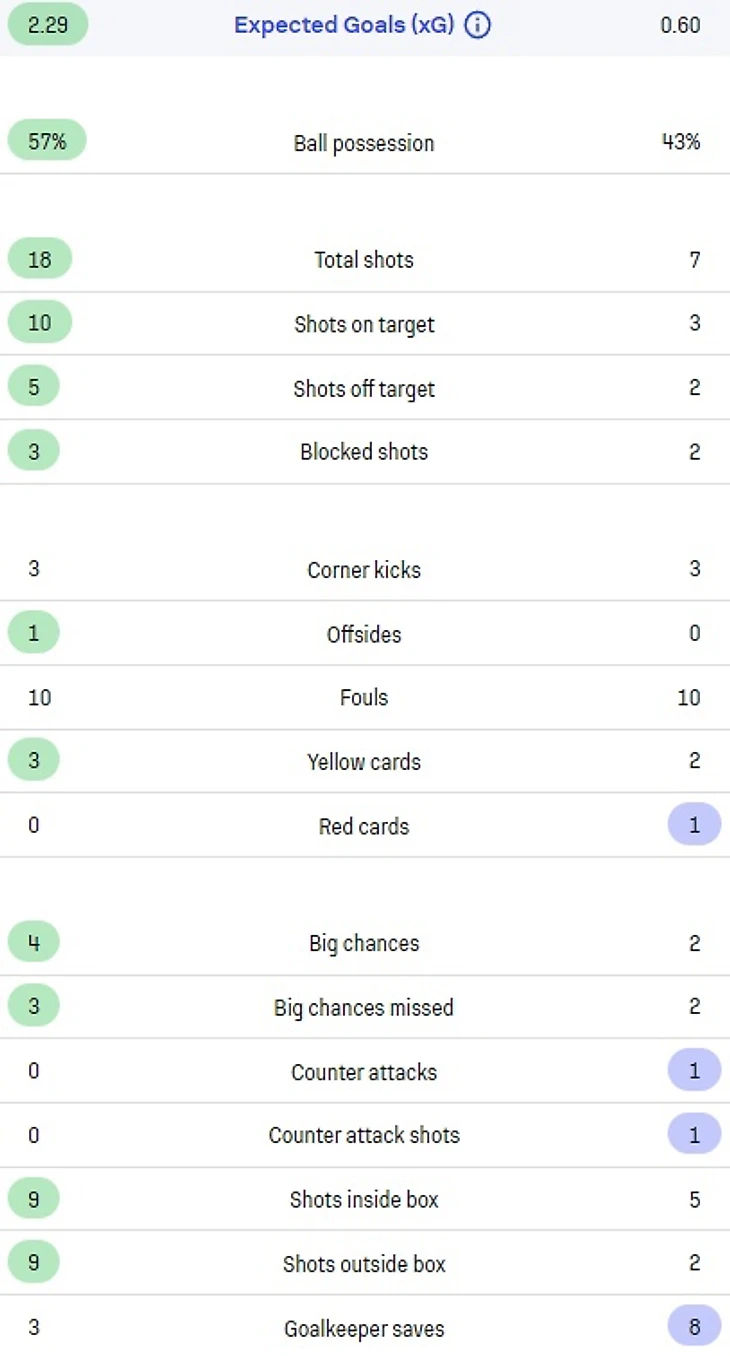
Task: Click the Blocked shots label
Action: (364, 452)
